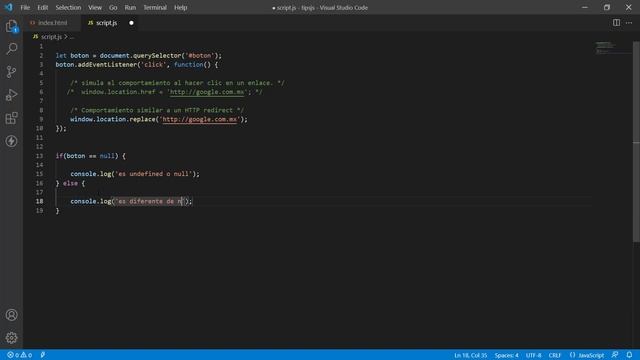This screenshot has width=640, height=360.
Task: Click the HTTP redirect comment on line 8
Action: (x=157, y=110)
